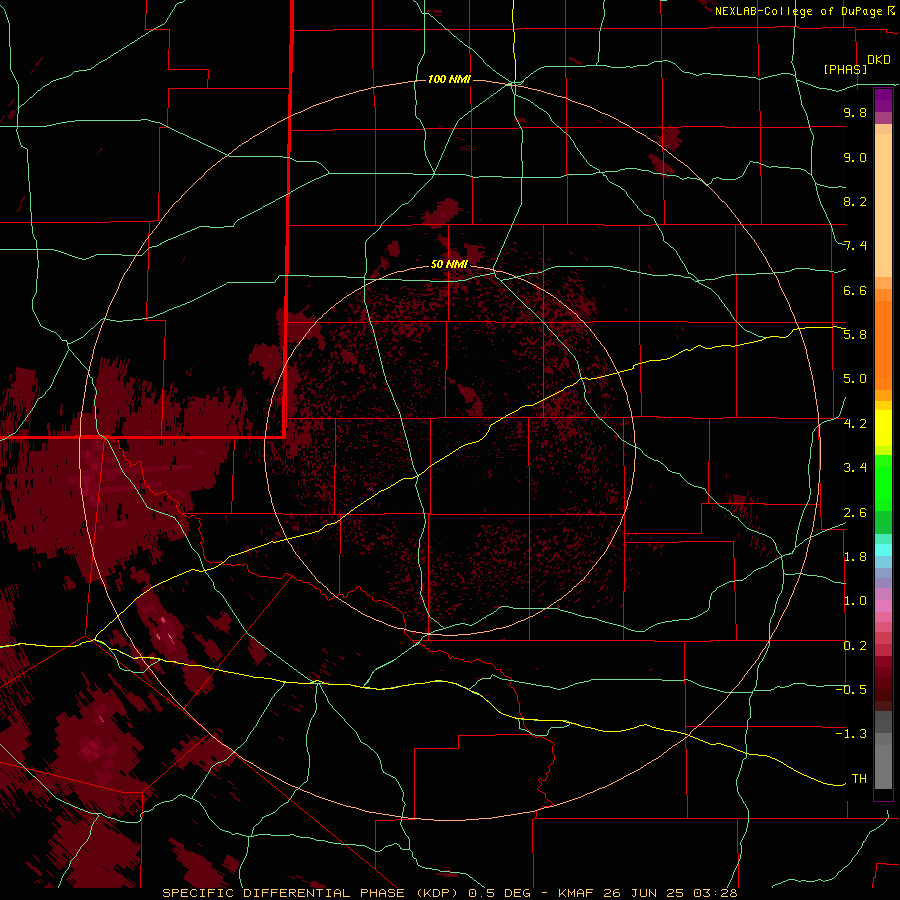Viewport: 900px width, 900px height.
Task: Click the 4.2 value on the color scale
Action: tap(855, 424)
